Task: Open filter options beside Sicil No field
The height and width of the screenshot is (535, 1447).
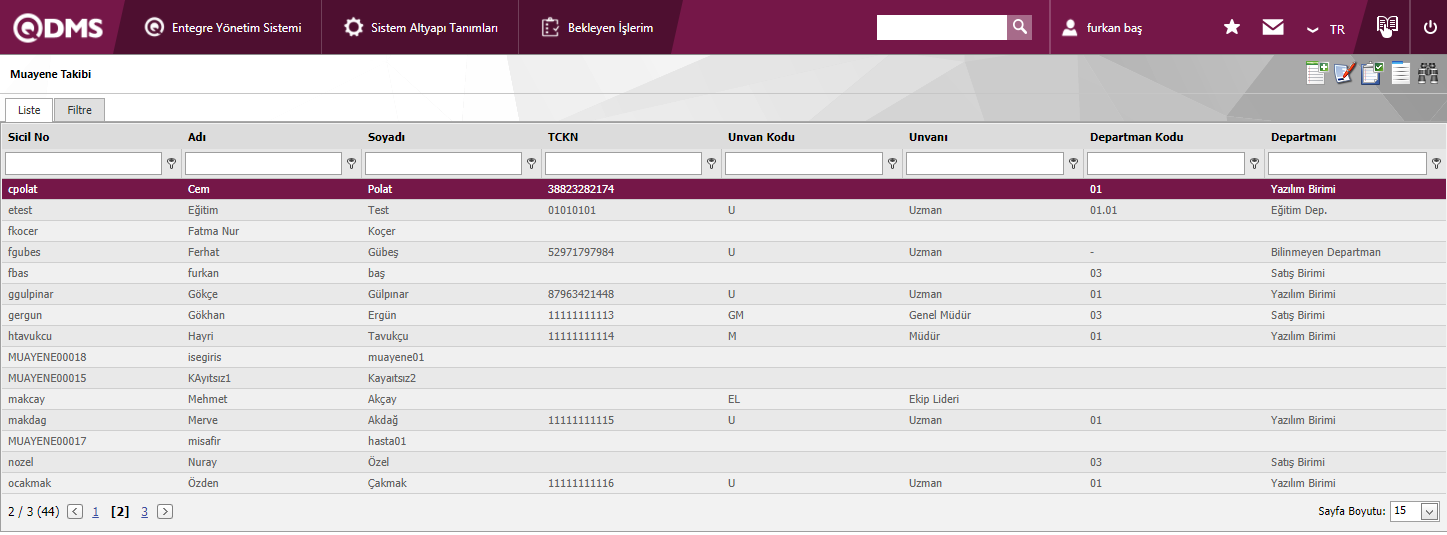Action: 171,163
